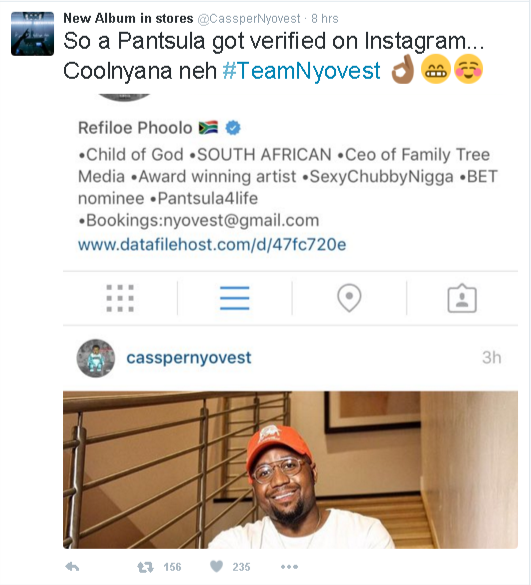Image resolution: width=531 pixels, height=585 pixels.
Task: Open the tagged photos icon
Action: [x=462, y=298]
